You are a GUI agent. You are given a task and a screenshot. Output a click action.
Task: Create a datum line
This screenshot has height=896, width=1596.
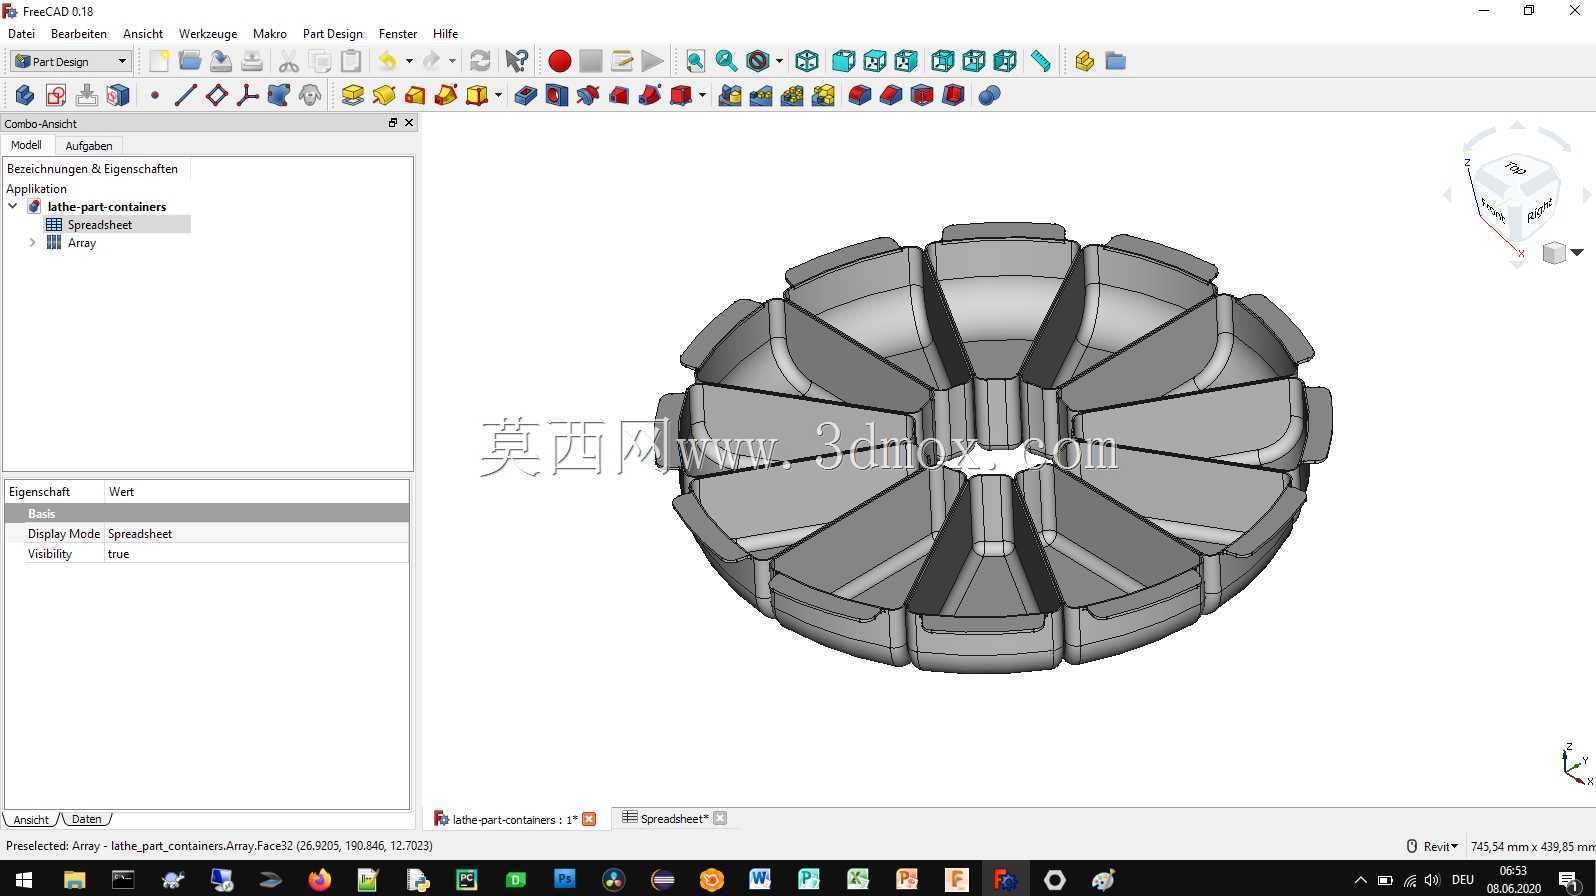tap(186, 95)
